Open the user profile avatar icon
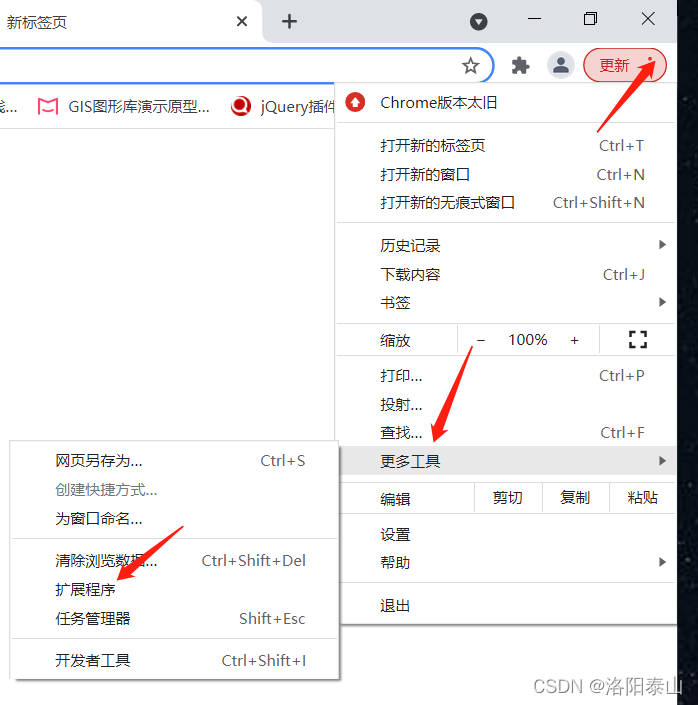This screenshot has width=698, height=705. tap(560, 65)
